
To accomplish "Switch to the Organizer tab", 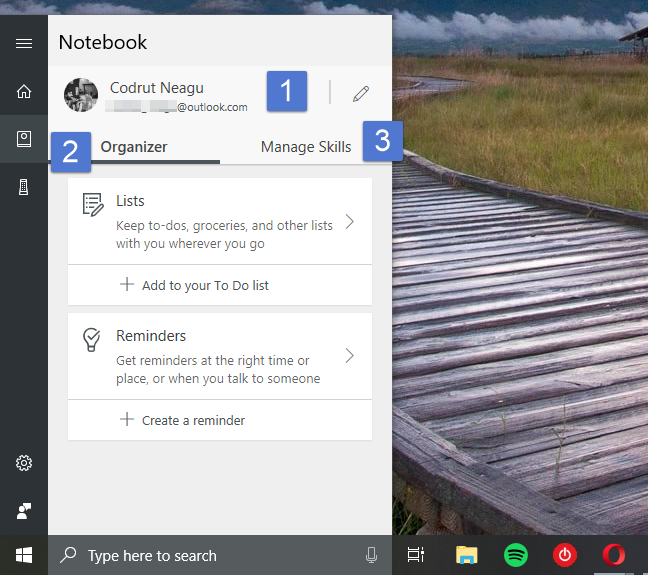I will coord(134,147).
